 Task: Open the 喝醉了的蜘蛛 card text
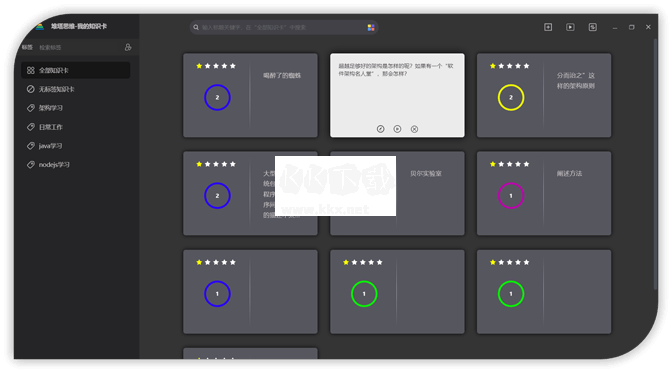click(282, 75)
